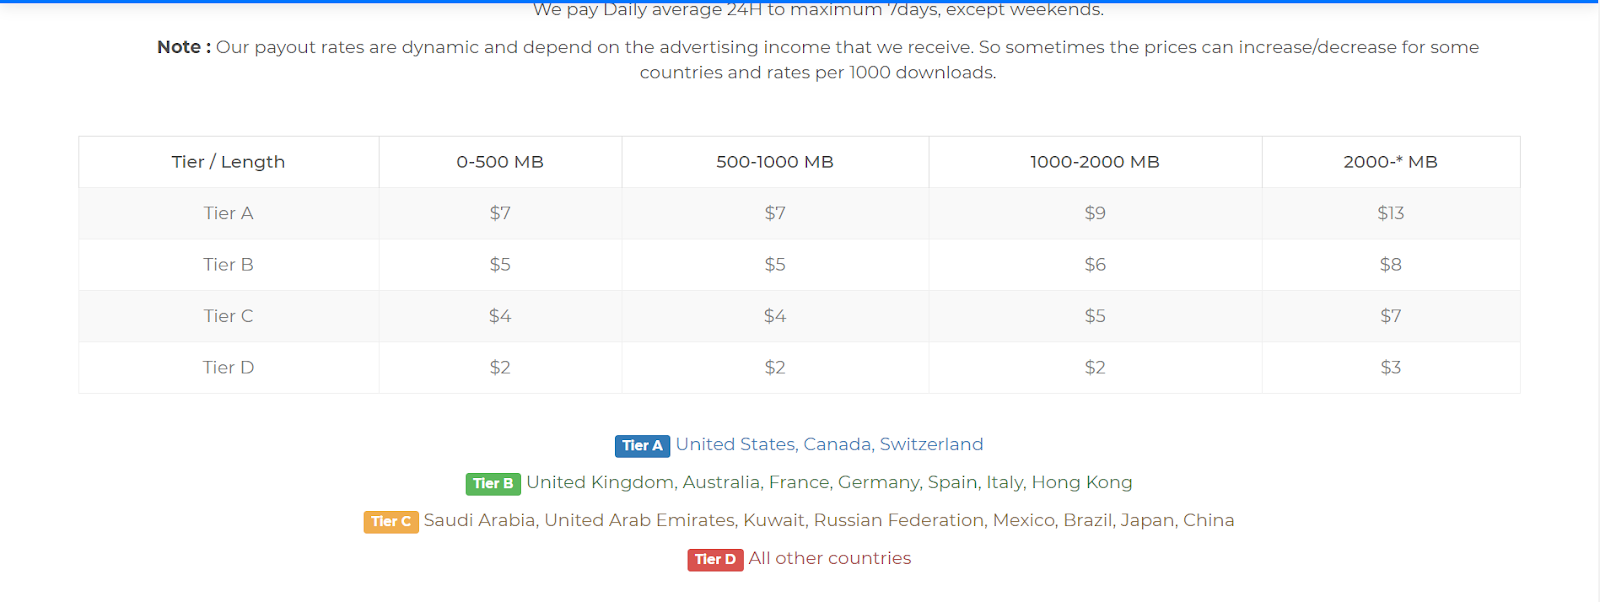Click the $9 rate in Tier A row
The width and height of the screenshot is (1600, 602).
1095,213
